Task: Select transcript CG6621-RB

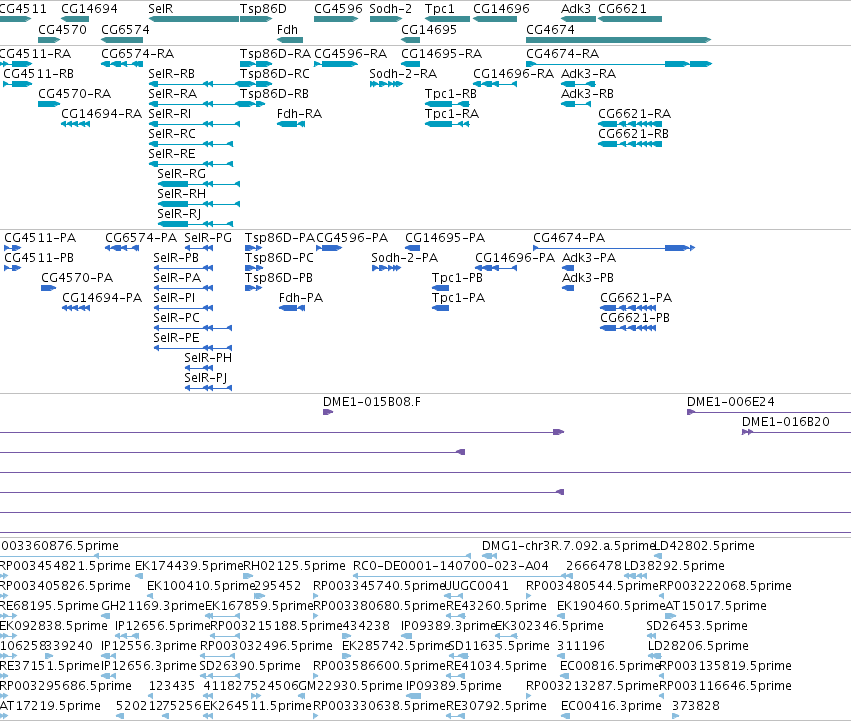Action: pyautogui.click(x=630, y=144)
